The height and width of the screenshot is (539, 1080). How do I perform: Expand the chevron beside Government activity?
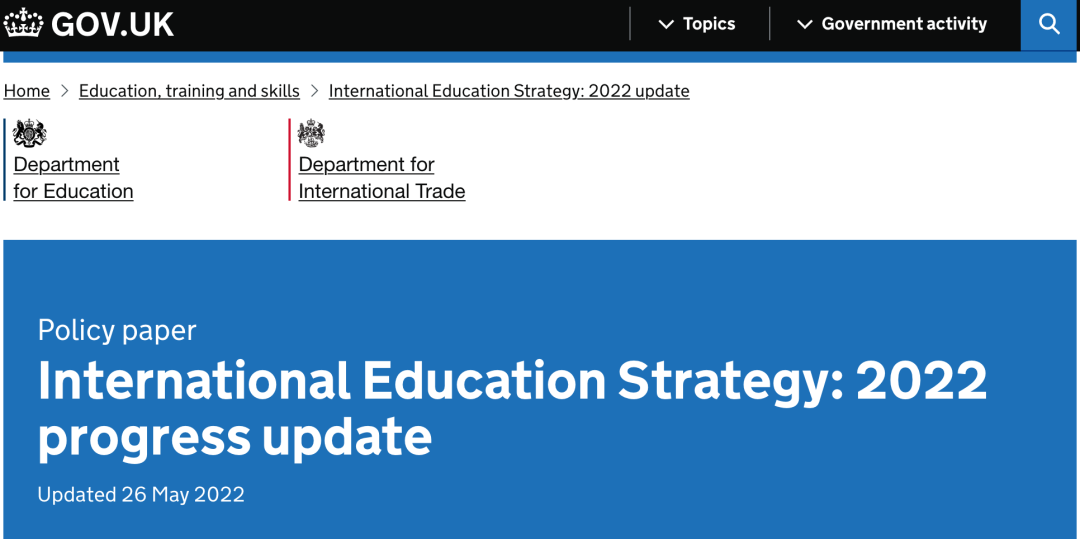(804, 24)
